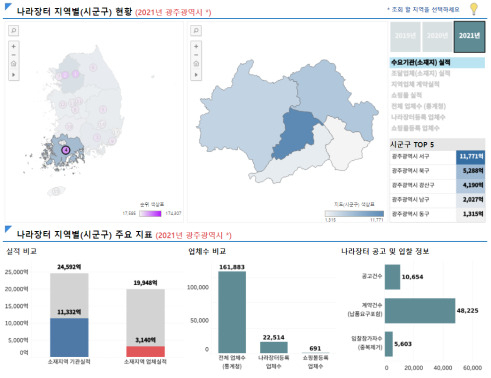491x378 pixels.
Task: Switch to the 2019년 year tab
Action: [405, 36]
